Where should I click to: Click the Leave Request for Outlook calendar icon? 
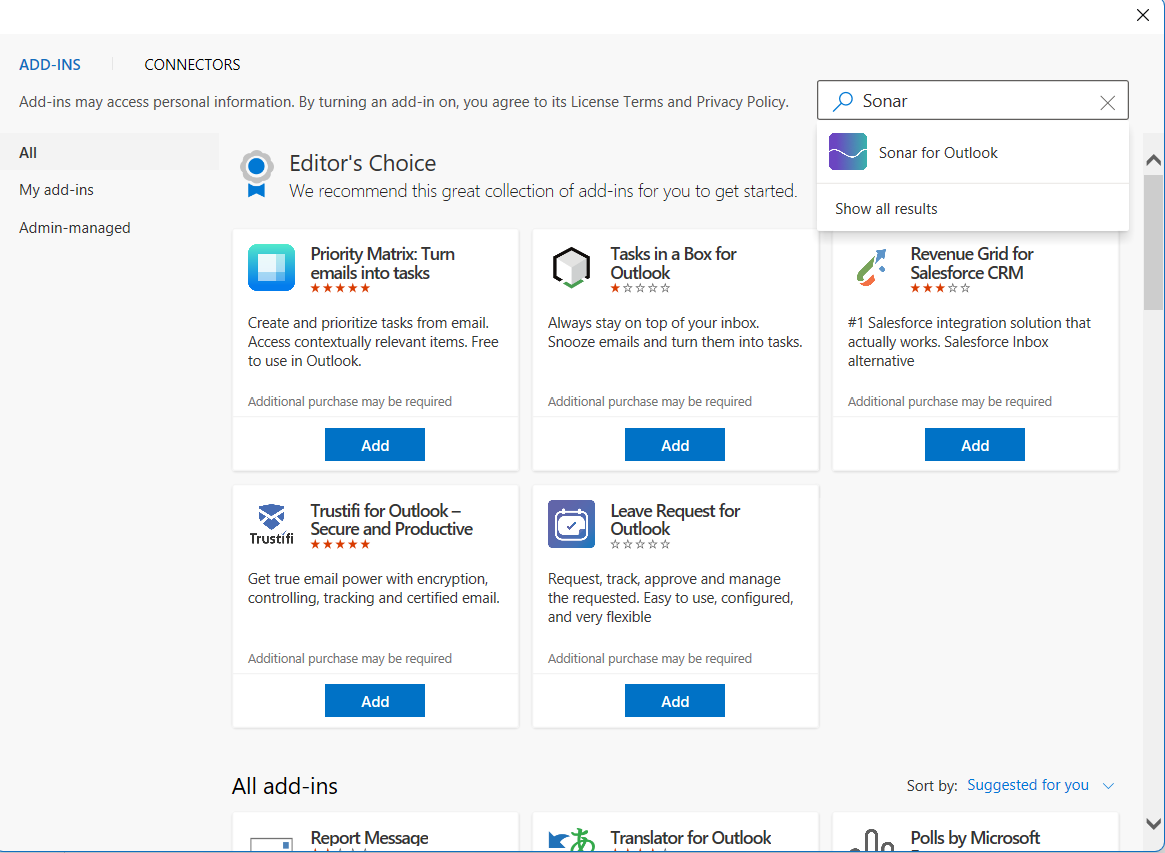(571, 523)
